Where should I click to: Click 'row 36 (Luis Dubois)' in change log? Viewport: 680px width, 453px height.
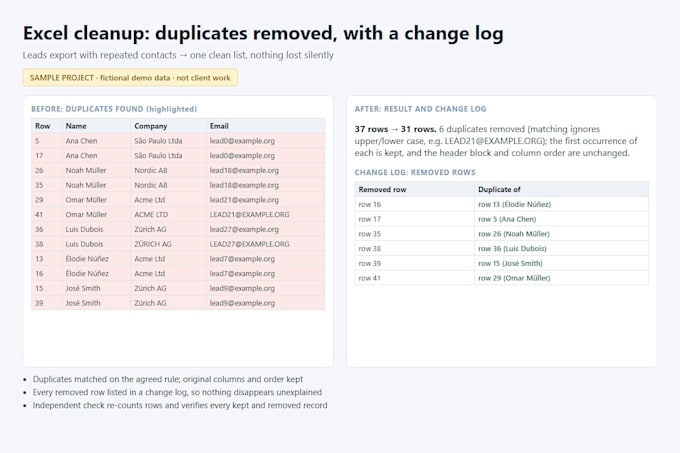[512, 248]
